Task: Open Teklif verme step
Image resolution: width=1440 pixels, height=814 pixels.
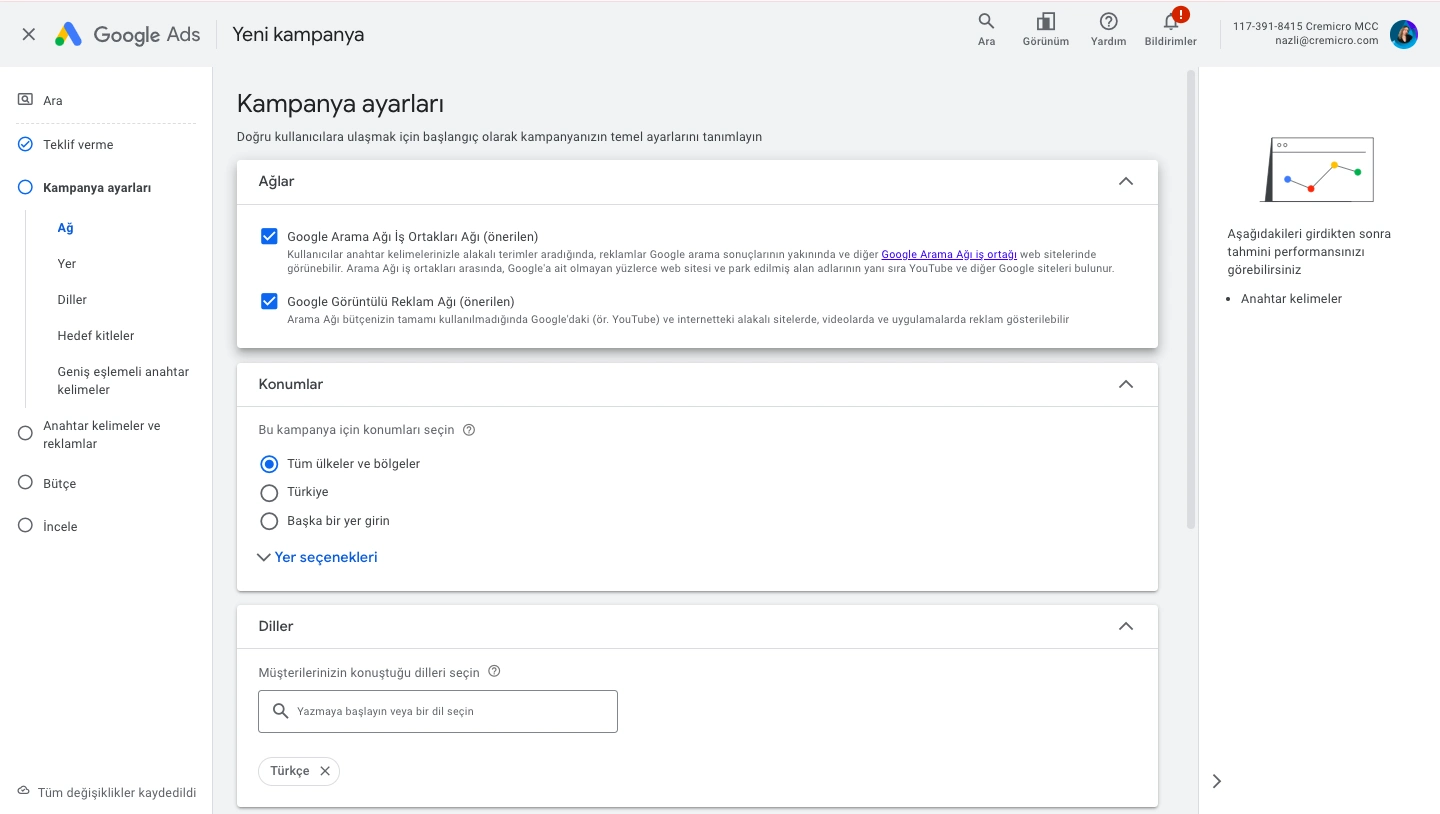Action: tap(78, 144)
